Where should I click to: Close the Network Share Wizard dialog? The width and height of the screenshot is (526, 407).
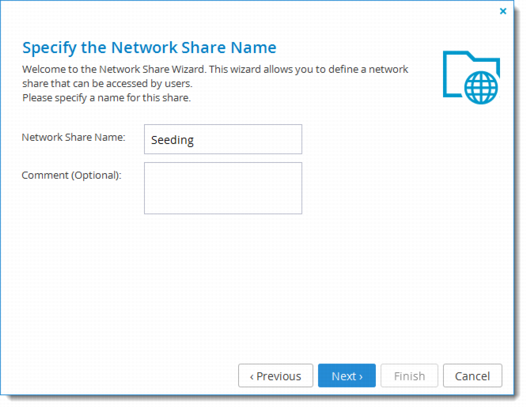click(x=503, y=11)
